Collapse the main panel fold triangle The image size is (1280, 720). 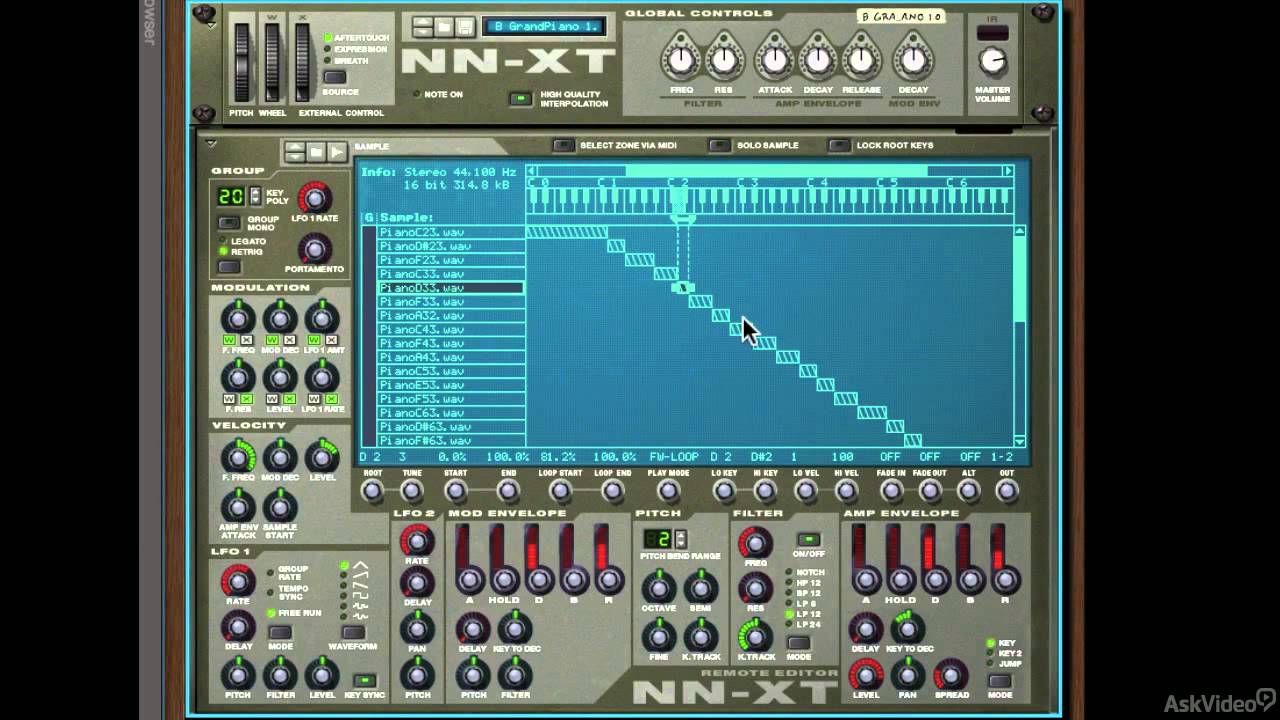pos(211,23)
